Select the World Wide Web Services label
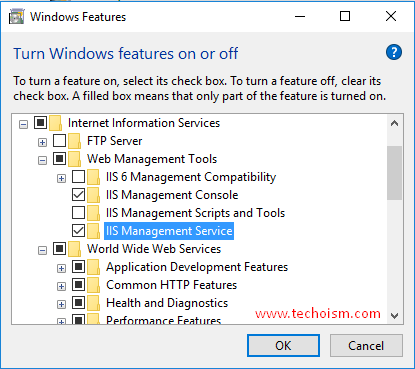This screenshot has height=369, width=415. [x=154, y=249]
